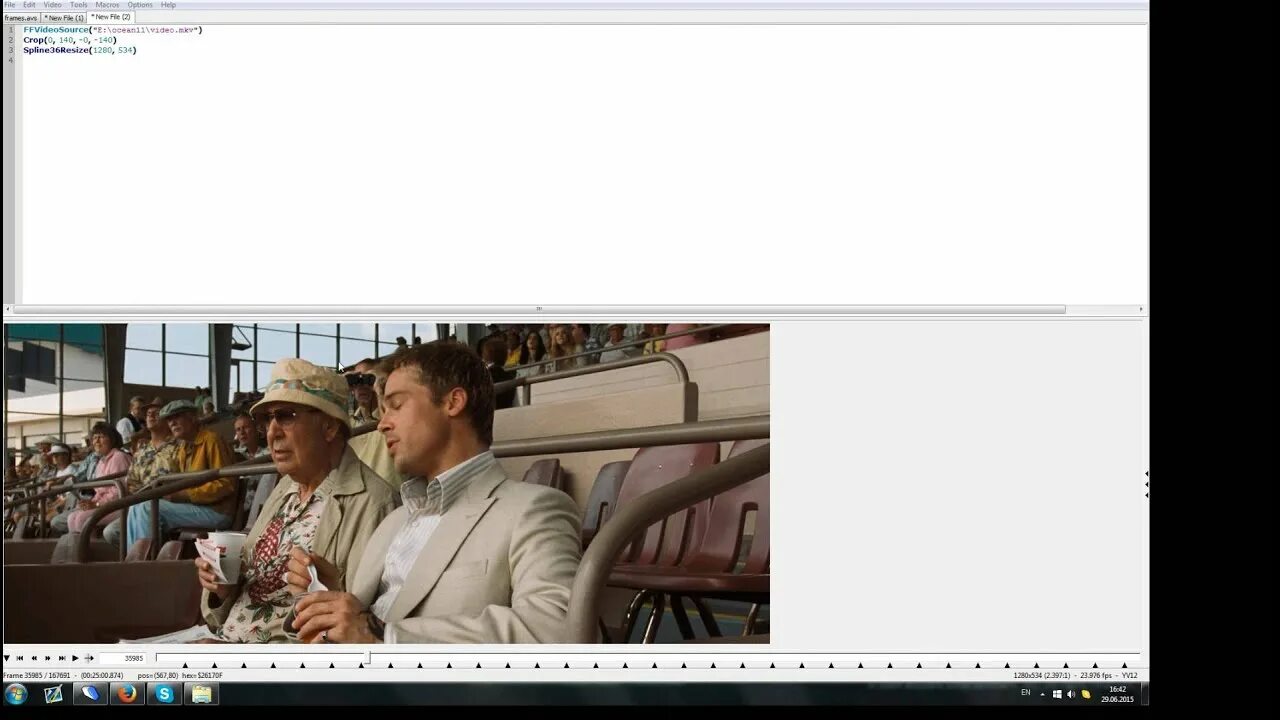Open the Video menu

tap(52, 5)
